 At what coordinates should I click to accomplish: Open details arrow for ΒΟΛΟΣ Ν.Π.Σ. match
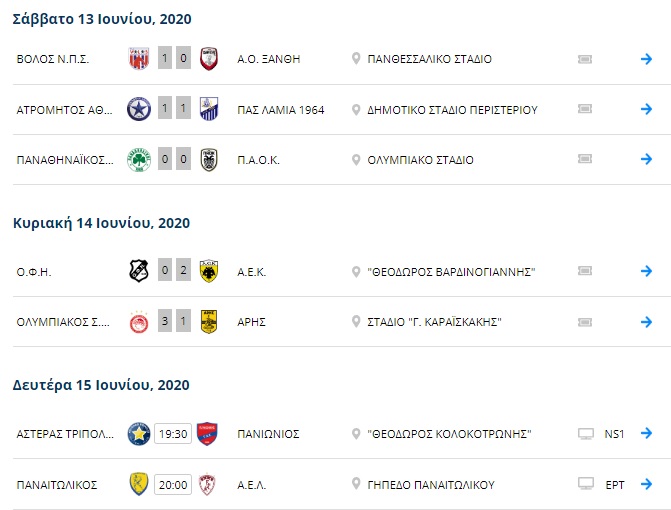(x=646, y=59)
